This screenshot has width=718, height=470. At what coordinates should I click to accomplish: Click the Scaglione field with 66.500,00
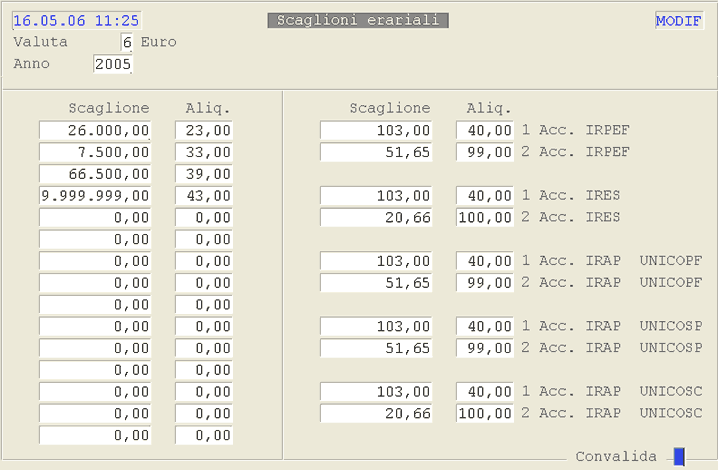(x=95, y=174)
